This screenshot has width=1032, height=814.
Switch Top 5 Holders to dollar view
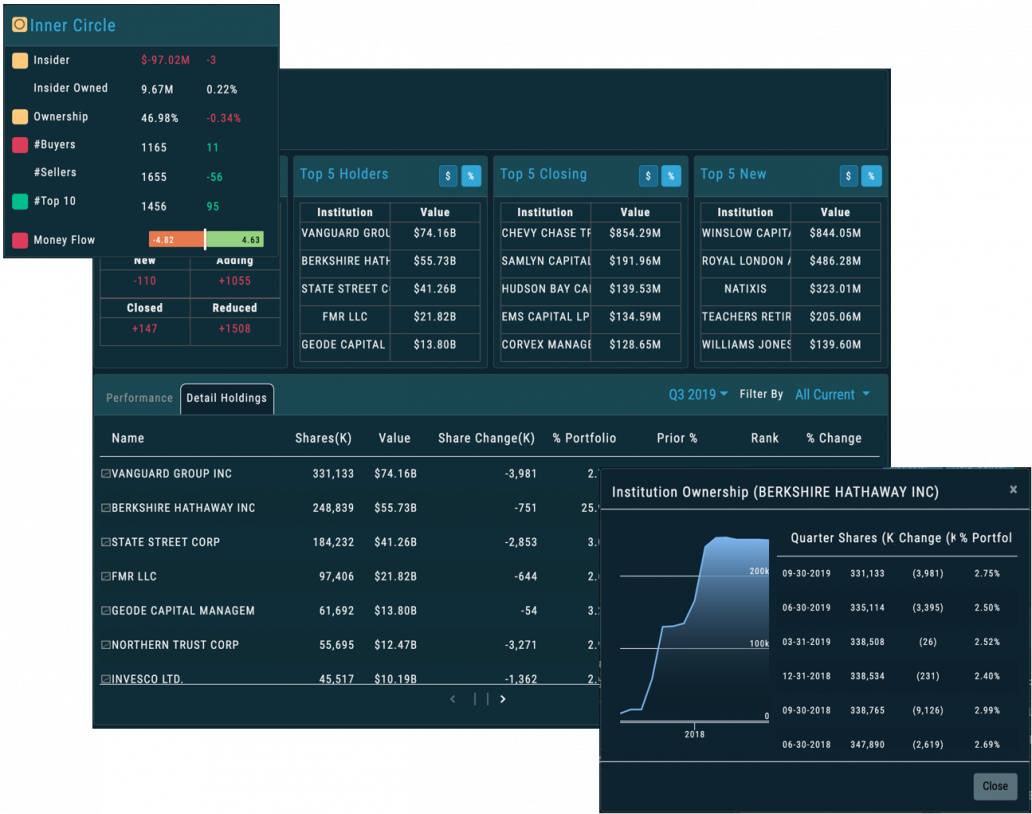(448, 176)
